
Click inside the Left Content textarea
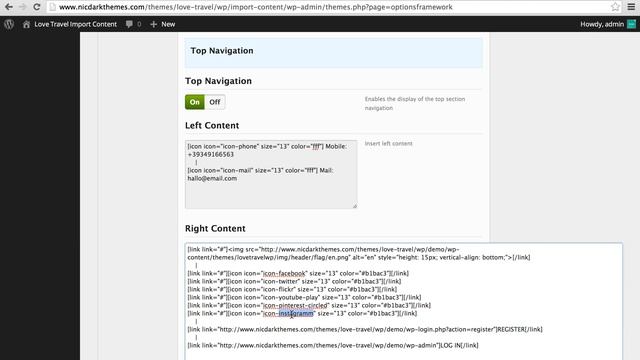point(271,174)
